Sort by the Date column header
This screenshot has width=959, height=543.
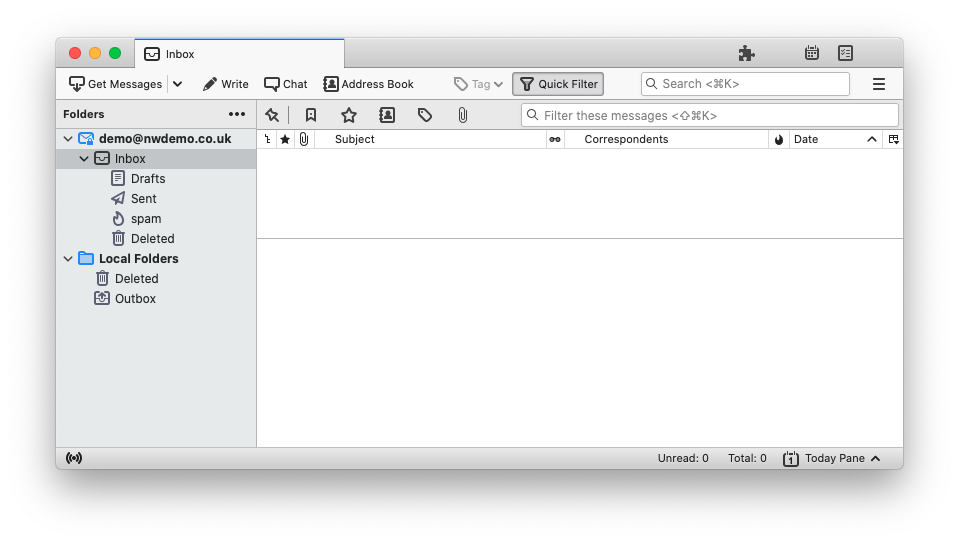(x=835, y=139)
